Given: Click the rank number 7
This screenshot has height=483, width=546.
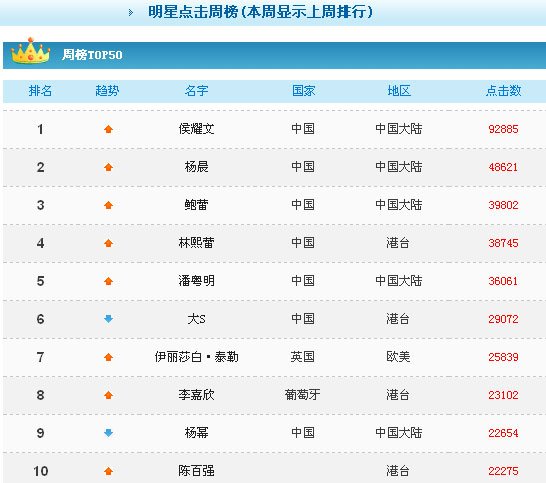Looking at the screenshot, I should (40, 357).
